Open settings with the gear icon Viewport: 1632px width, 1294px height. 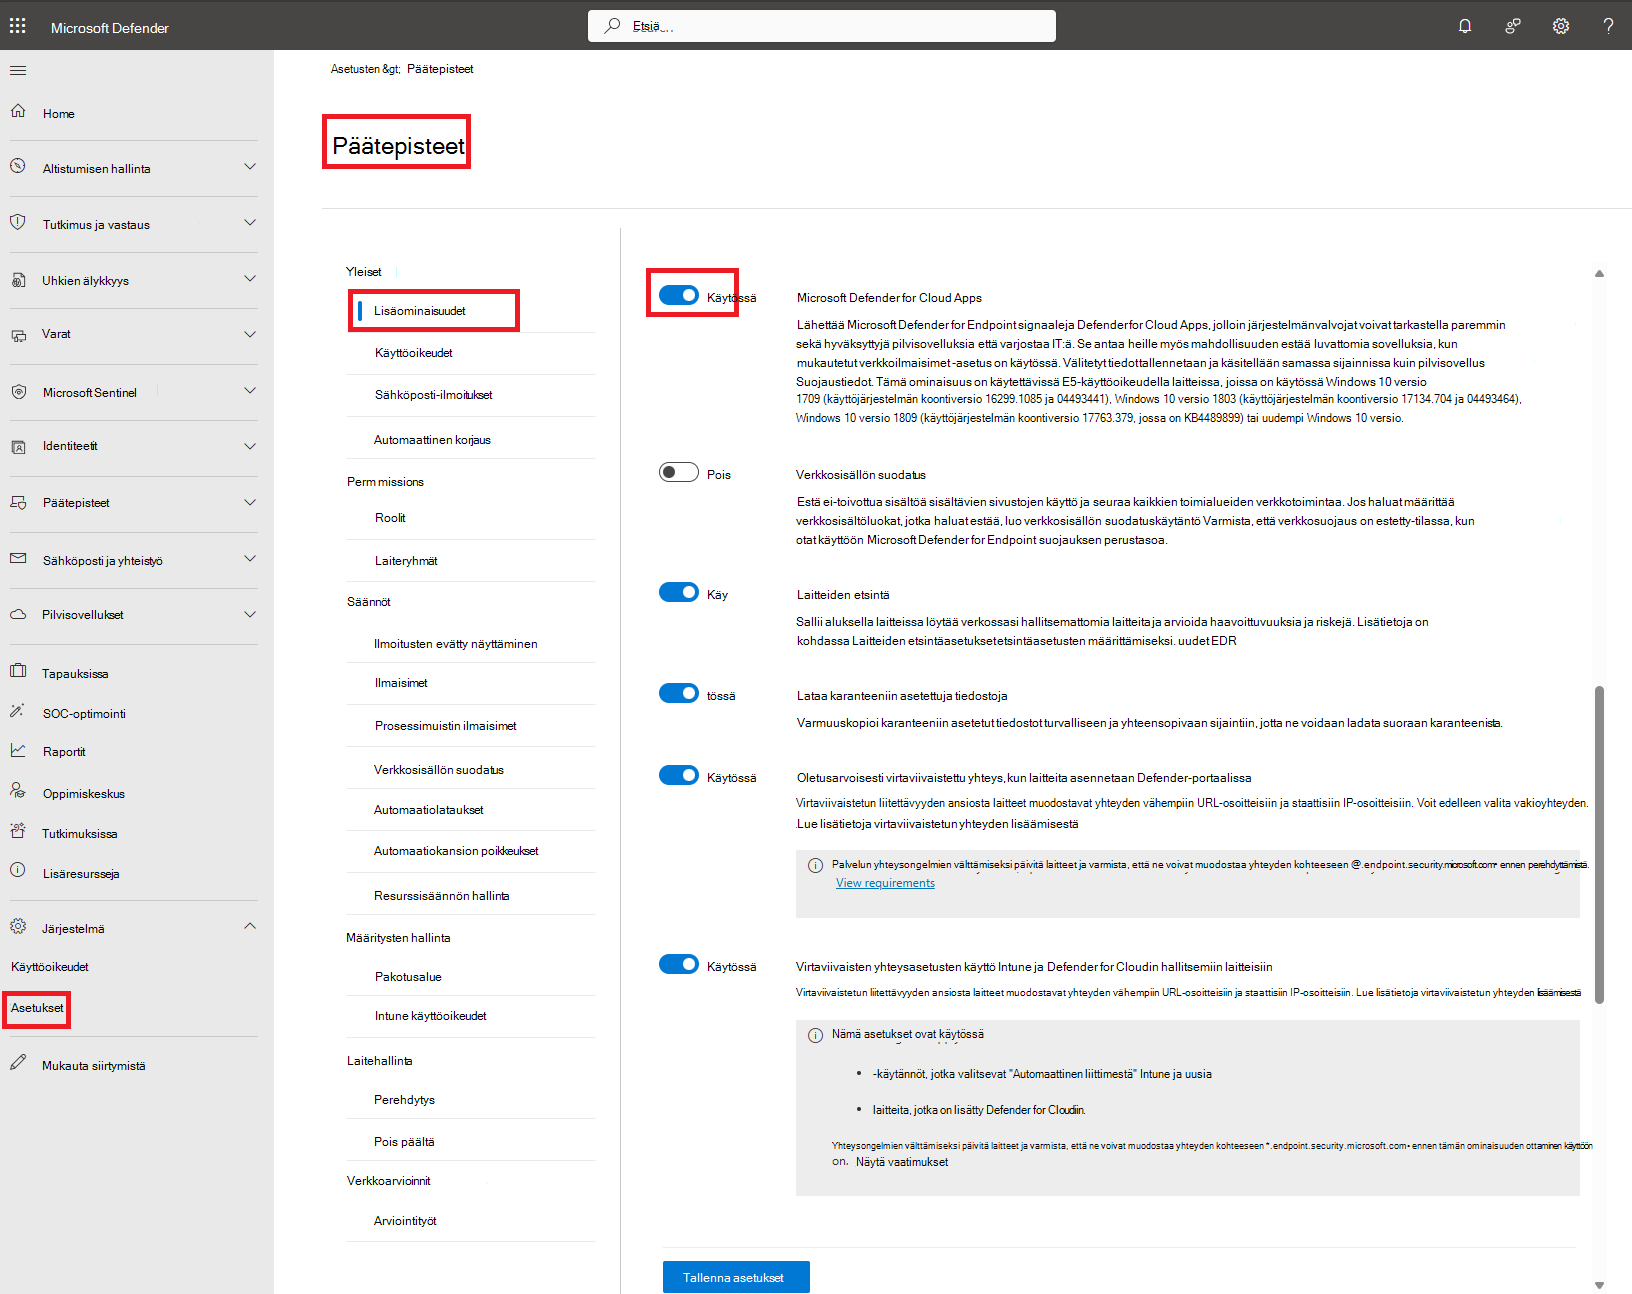point(1560,25)
